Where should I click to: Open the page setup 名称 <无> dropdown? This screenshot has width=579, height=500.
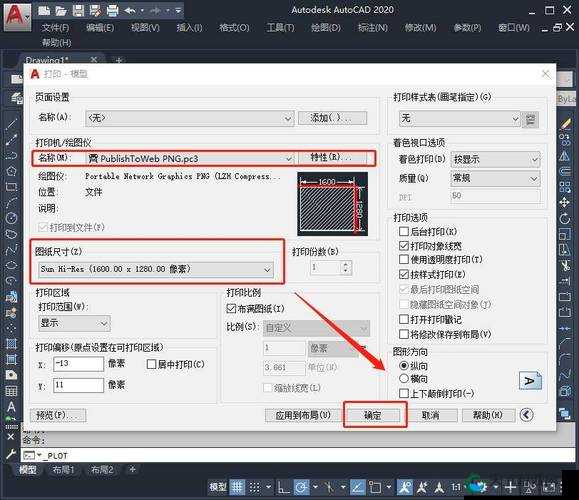(190, 118)
